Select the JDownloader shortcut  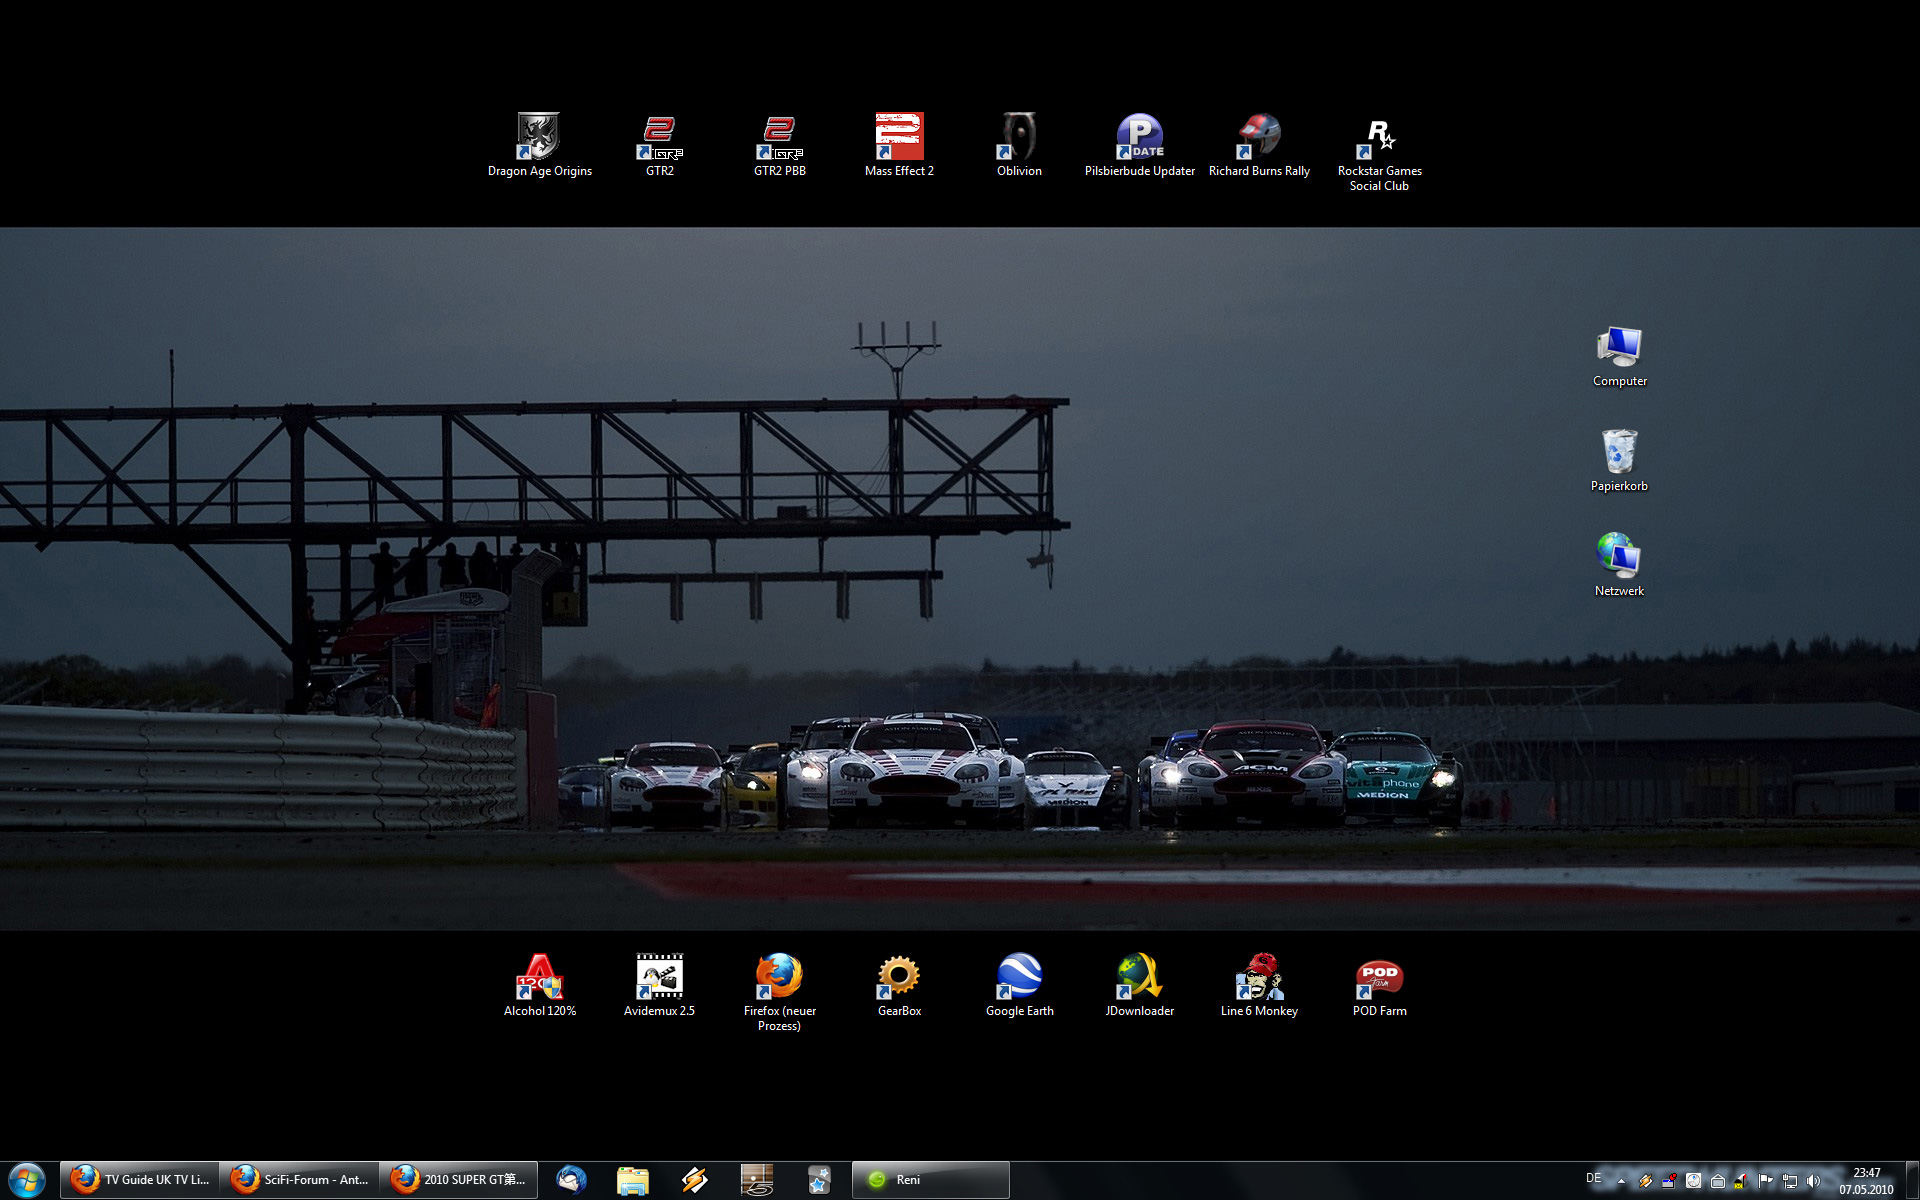click(x=1139, y=978)
